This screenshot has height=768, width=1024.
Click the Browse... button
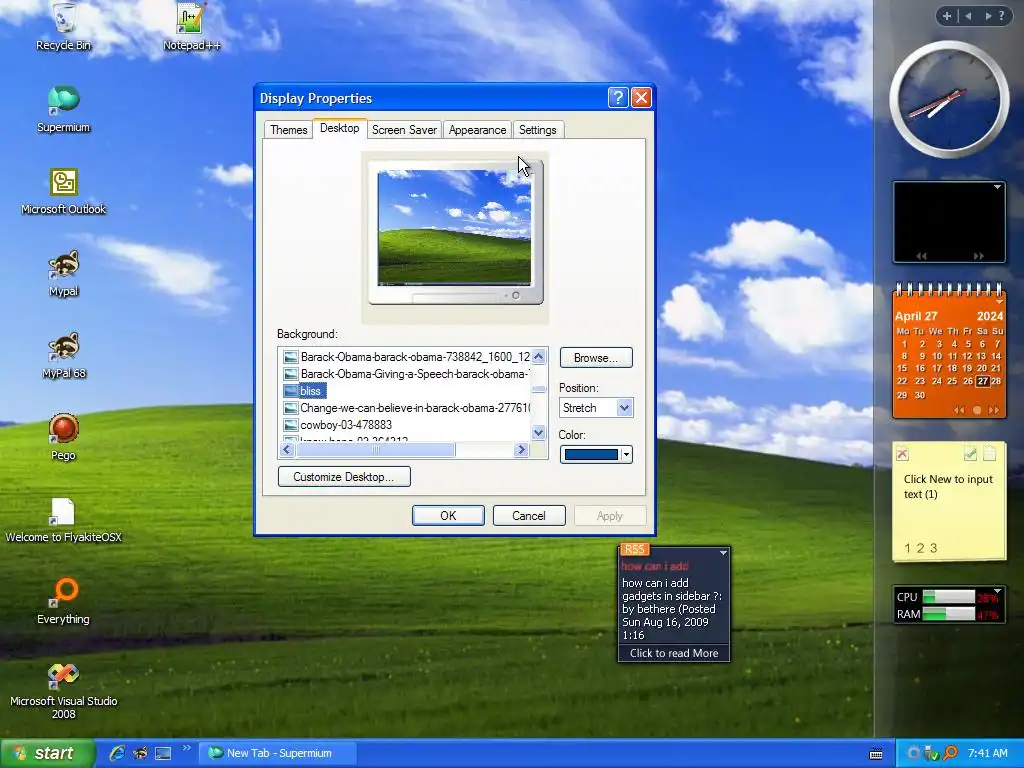(x=596, y=358)
